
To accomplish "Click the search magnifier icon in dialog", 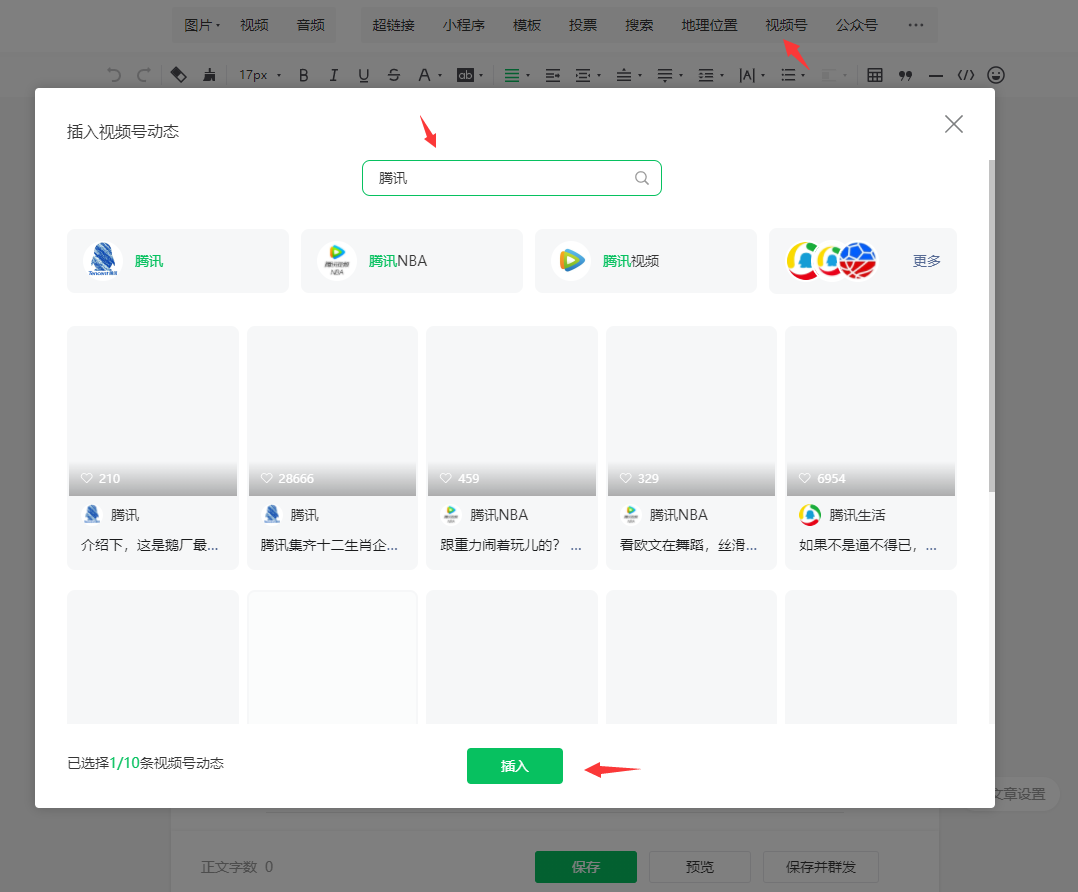I will [x=641, y=178].
